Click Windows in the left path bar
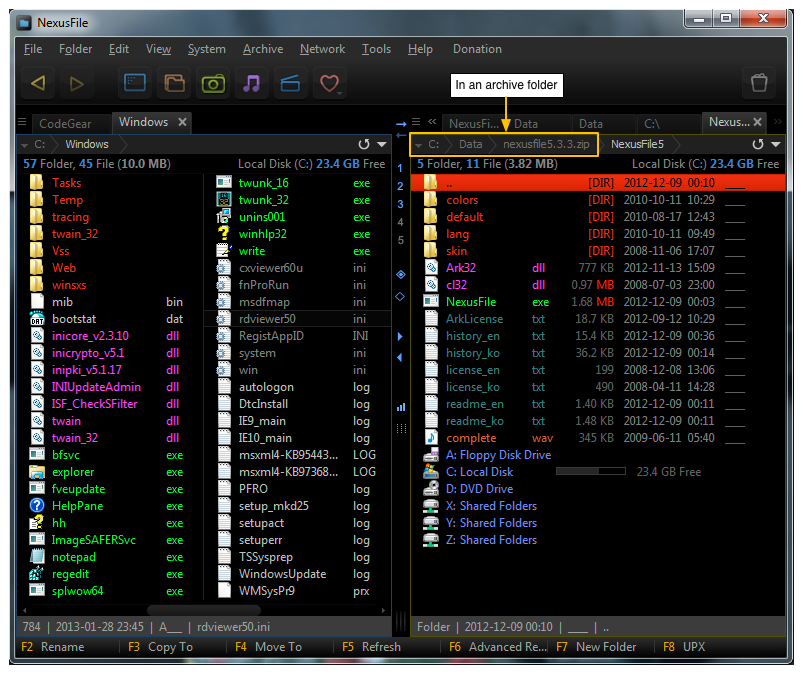This screenshot has width=803, height=674. pos(87,144)
